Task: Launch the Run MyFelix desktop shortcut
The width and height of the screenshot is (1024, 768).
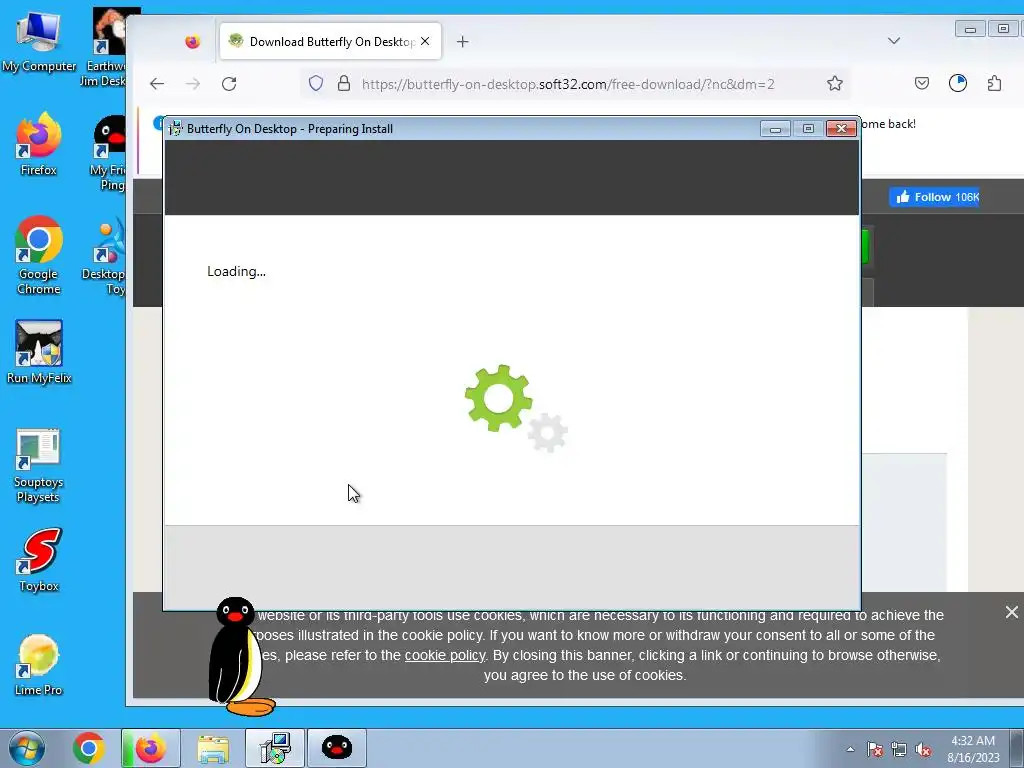Action: tap(39, 352)
